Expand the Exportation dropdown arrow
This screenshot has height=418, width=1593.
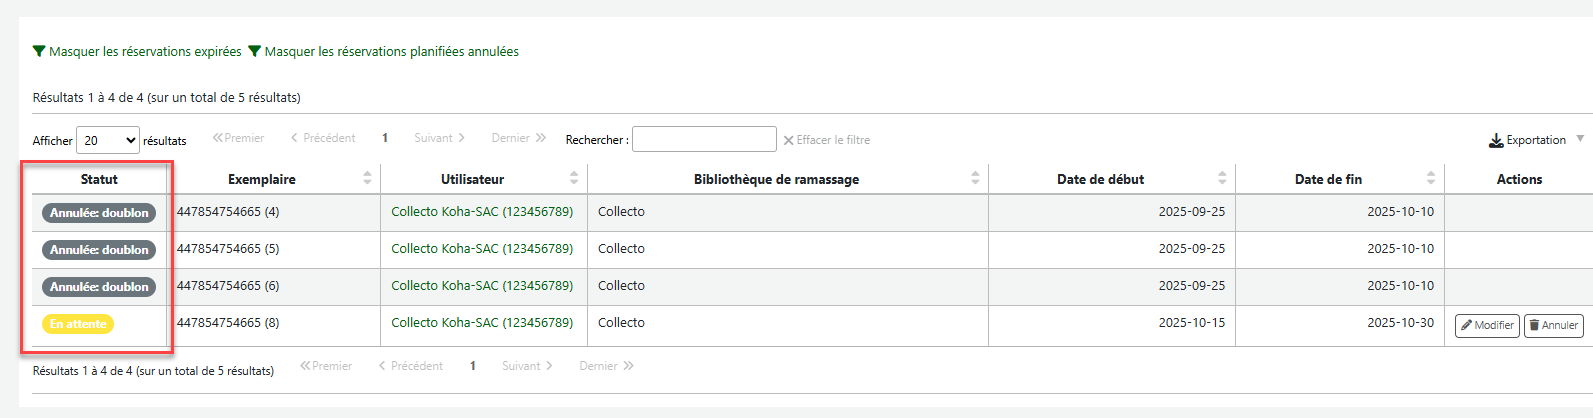pyautogui.click(x=1580, y=139)
